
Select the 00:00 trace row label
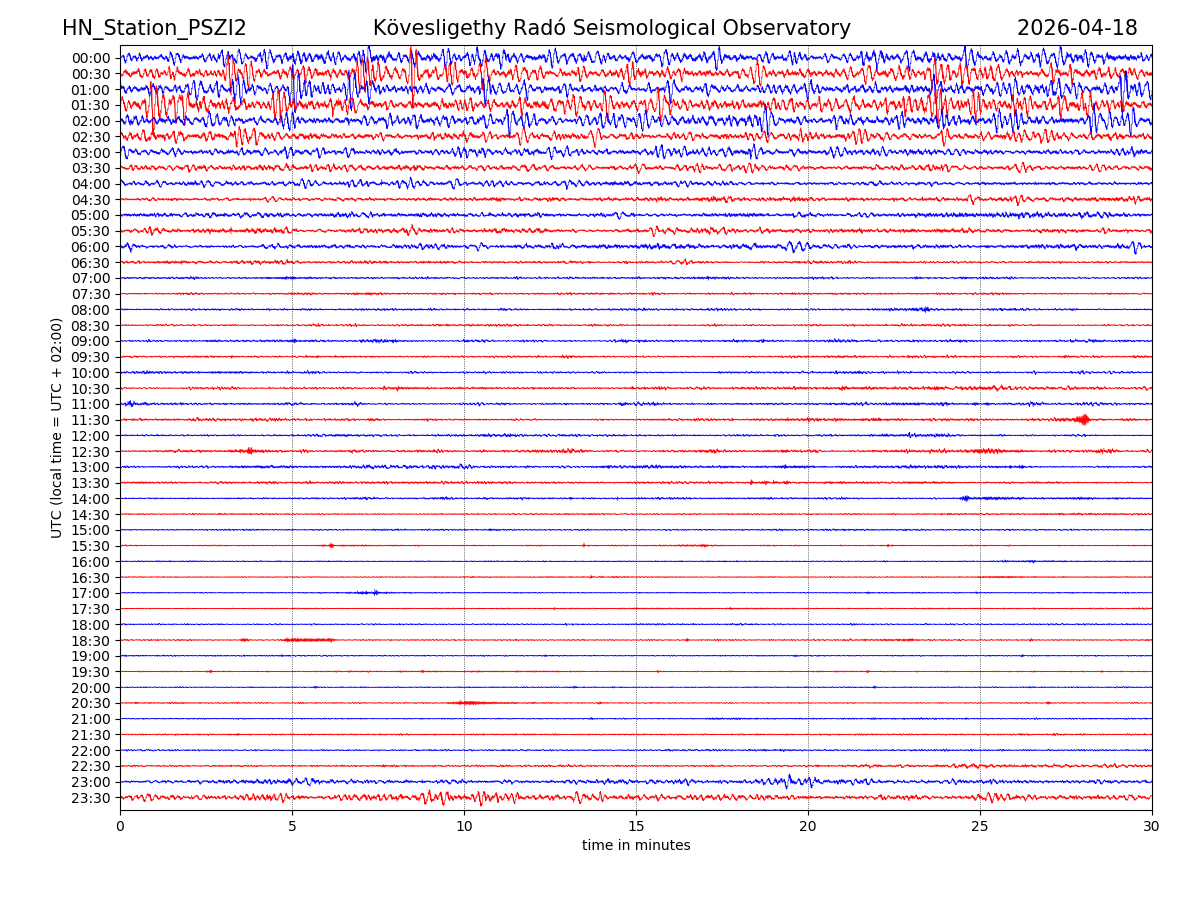pos(90,58)
